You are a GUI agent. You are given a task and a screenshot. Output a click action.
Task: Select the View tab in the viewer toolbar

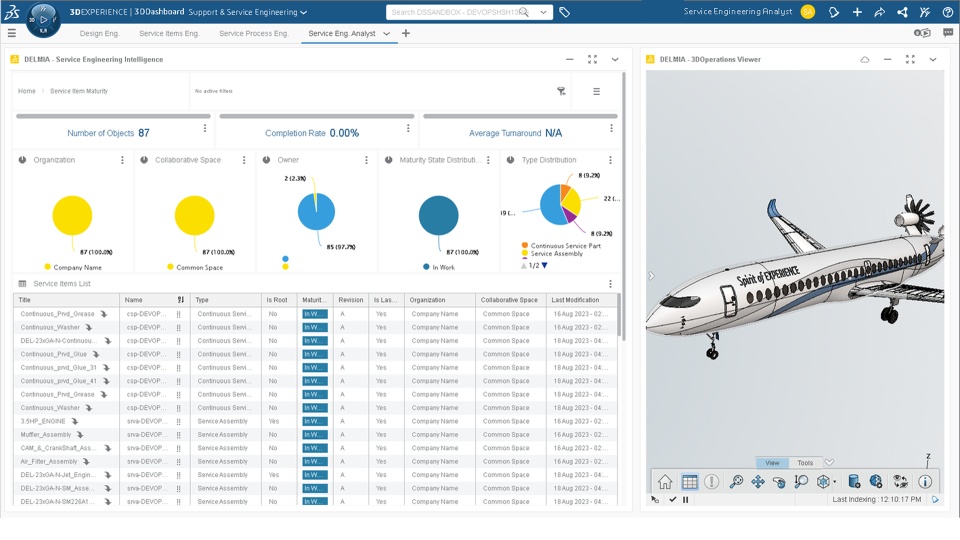[x=772, y=463]
